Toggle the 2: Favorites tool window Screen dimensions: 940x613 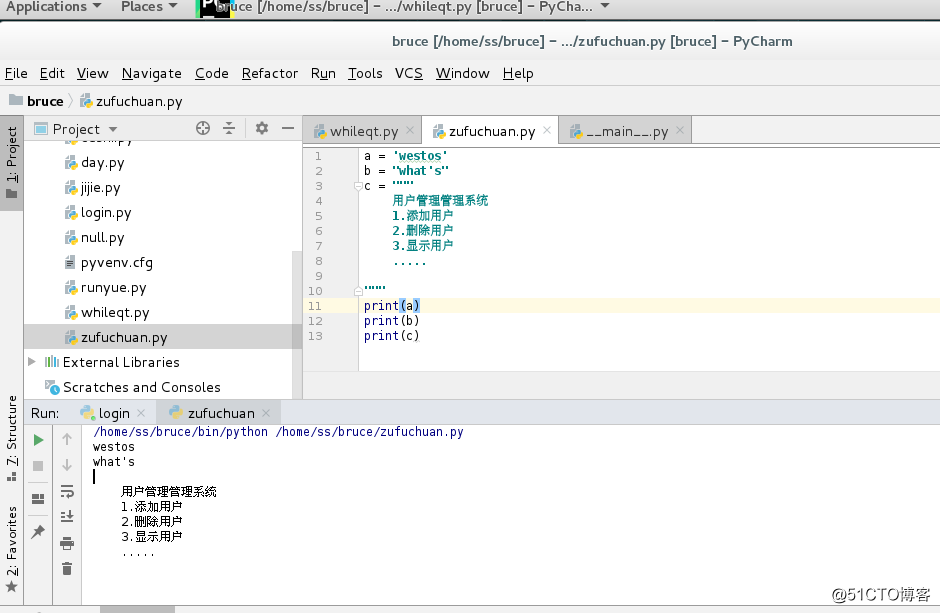pos(11,549)
